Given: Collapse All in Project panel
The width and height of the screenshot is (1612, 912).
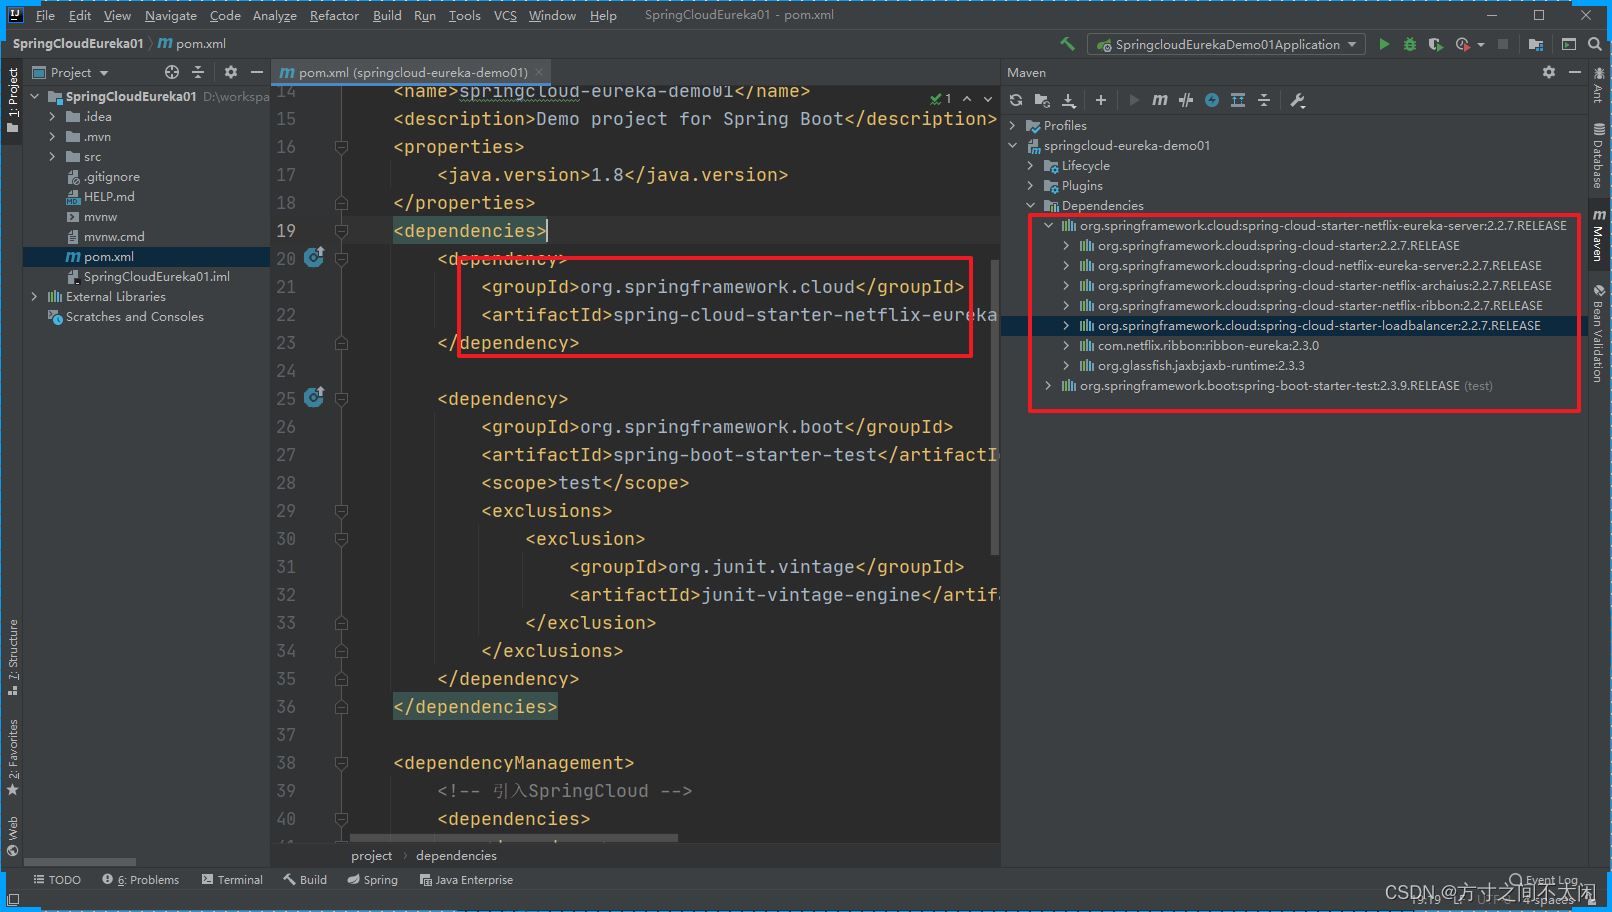Looking at the screenshot, I should [x=198, y=72].
